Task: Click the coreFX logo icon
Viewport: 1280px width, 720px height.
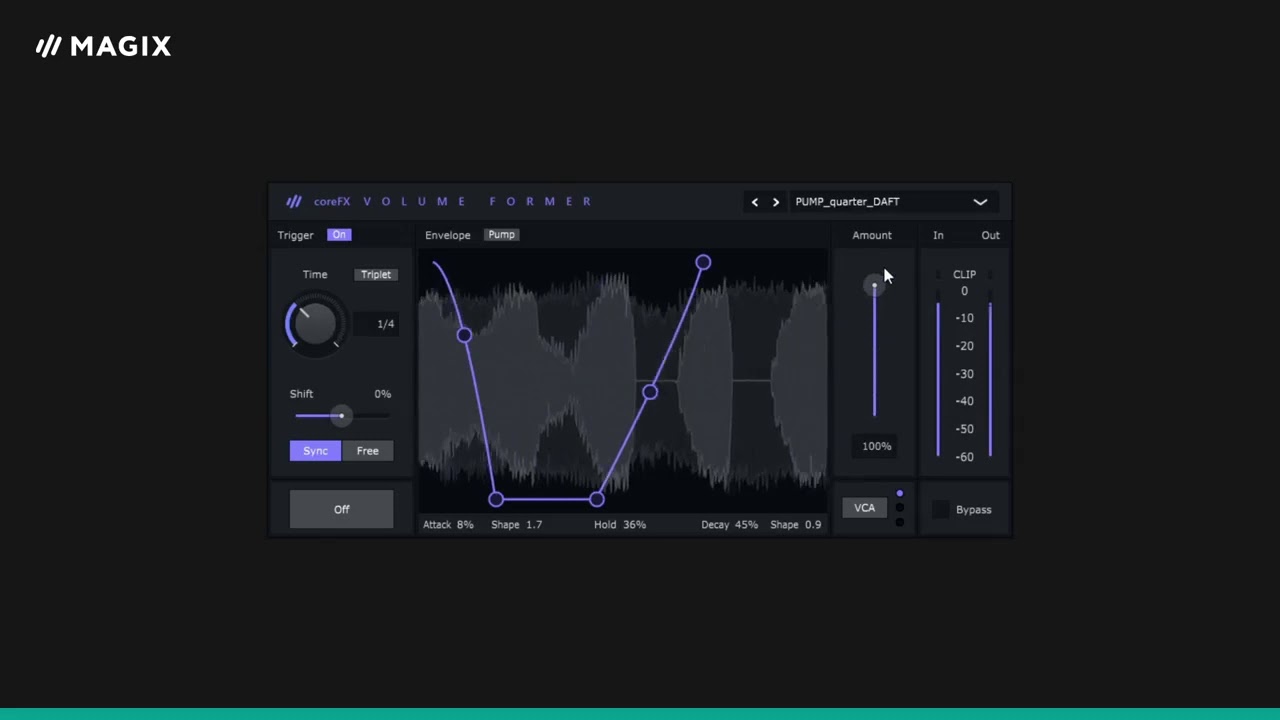Action: [294, 201]
